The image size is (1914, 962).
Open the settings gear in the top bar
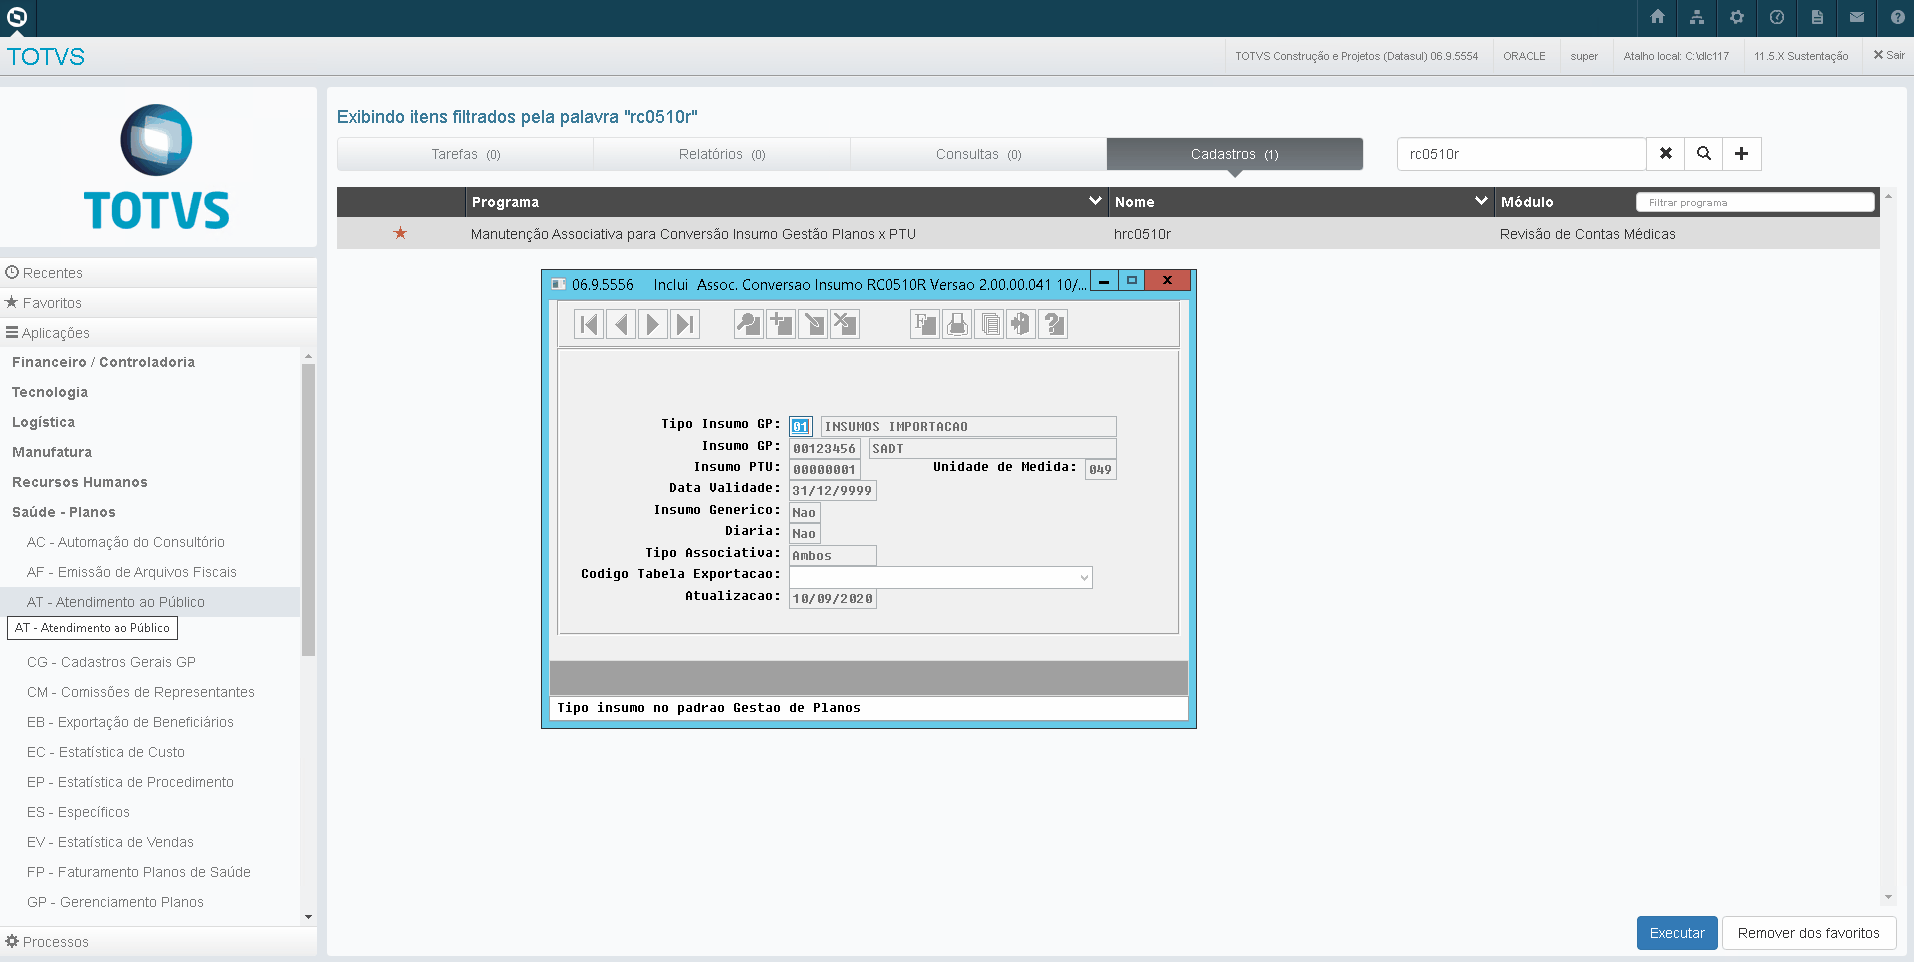(x=1737, y=17)
